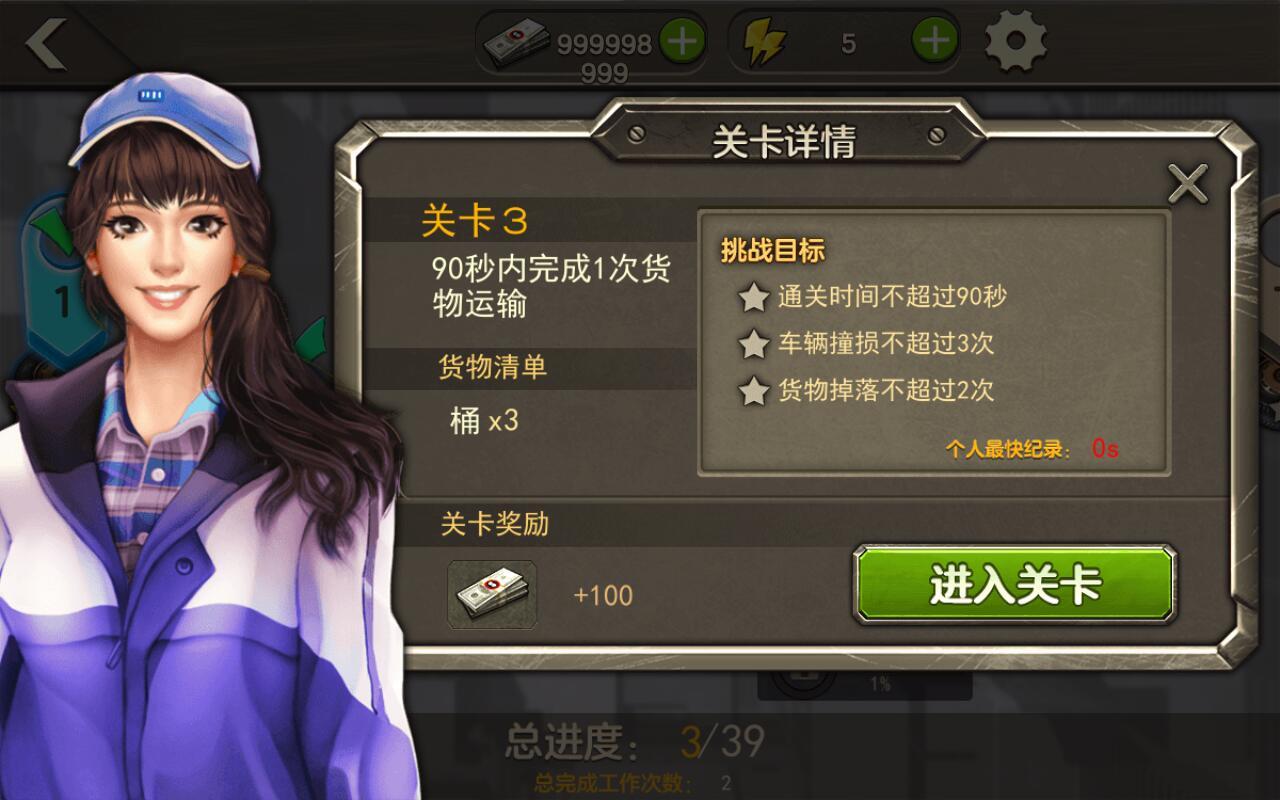This screenshot has width=1280, height=800.
Task: Tap the reward cash icon under 关卡奖励
Action: pyautogui.click(x=492, y=595)
